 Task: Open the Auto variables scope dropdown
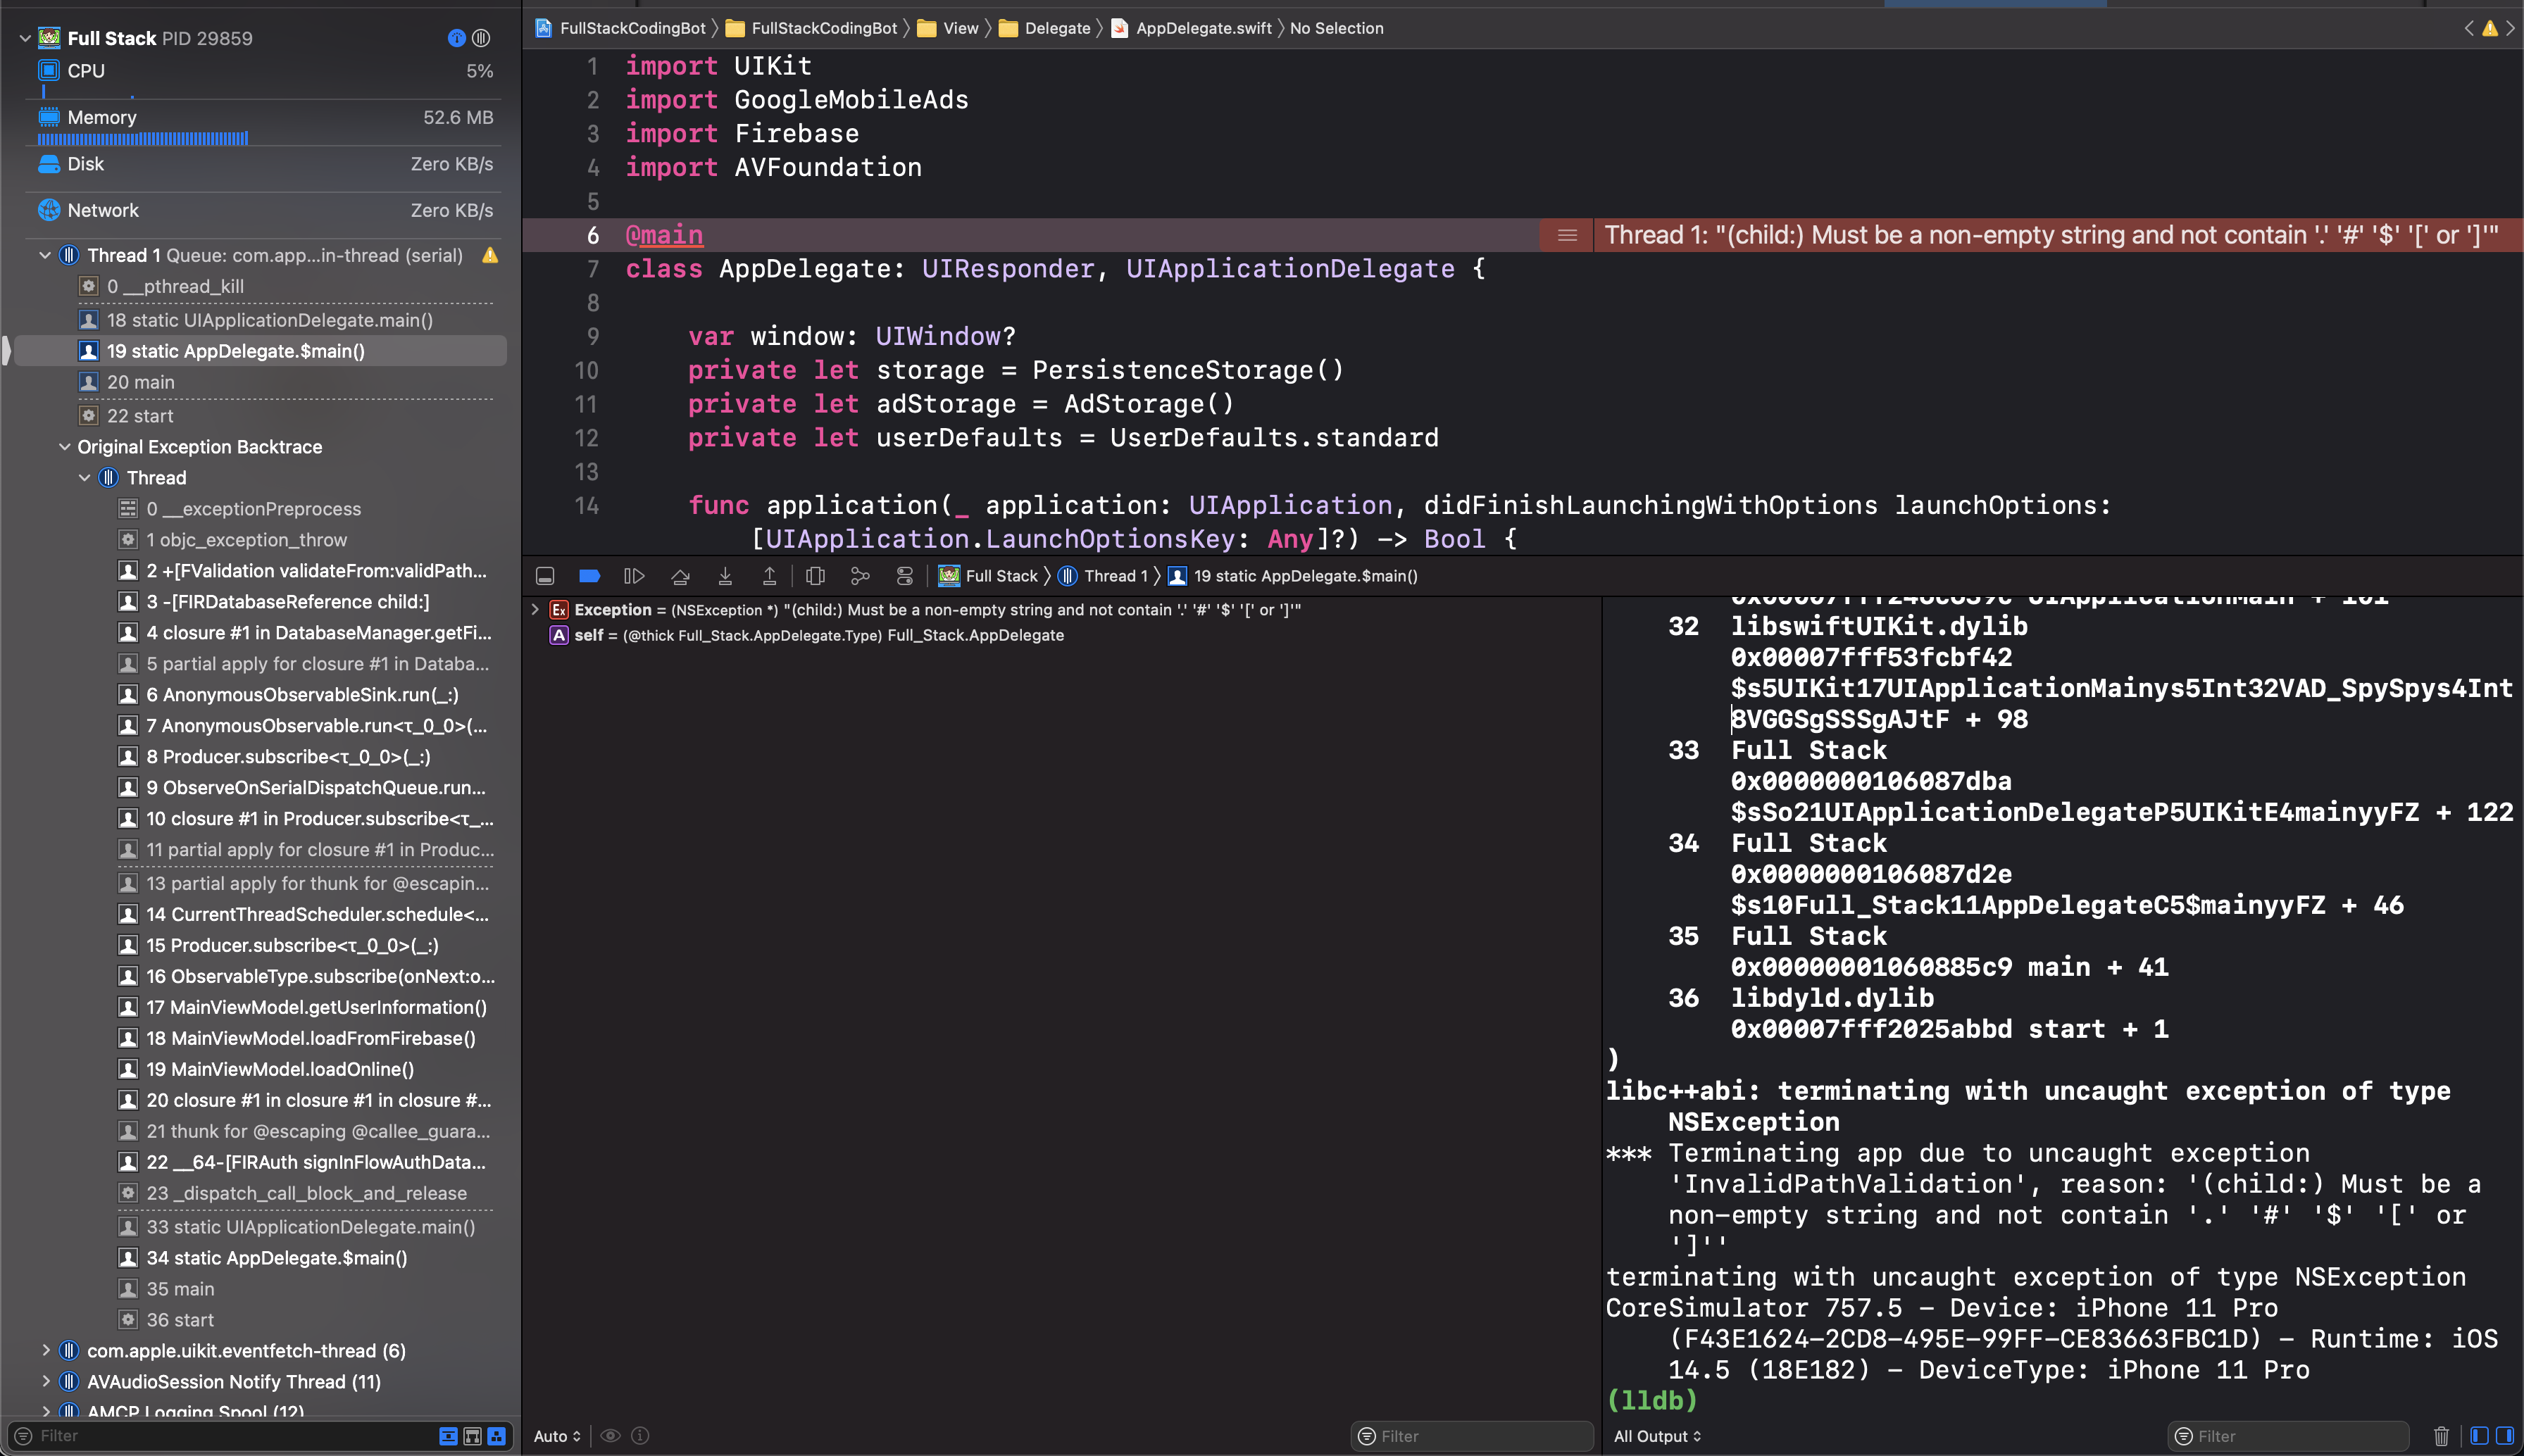click(557, 1436)
